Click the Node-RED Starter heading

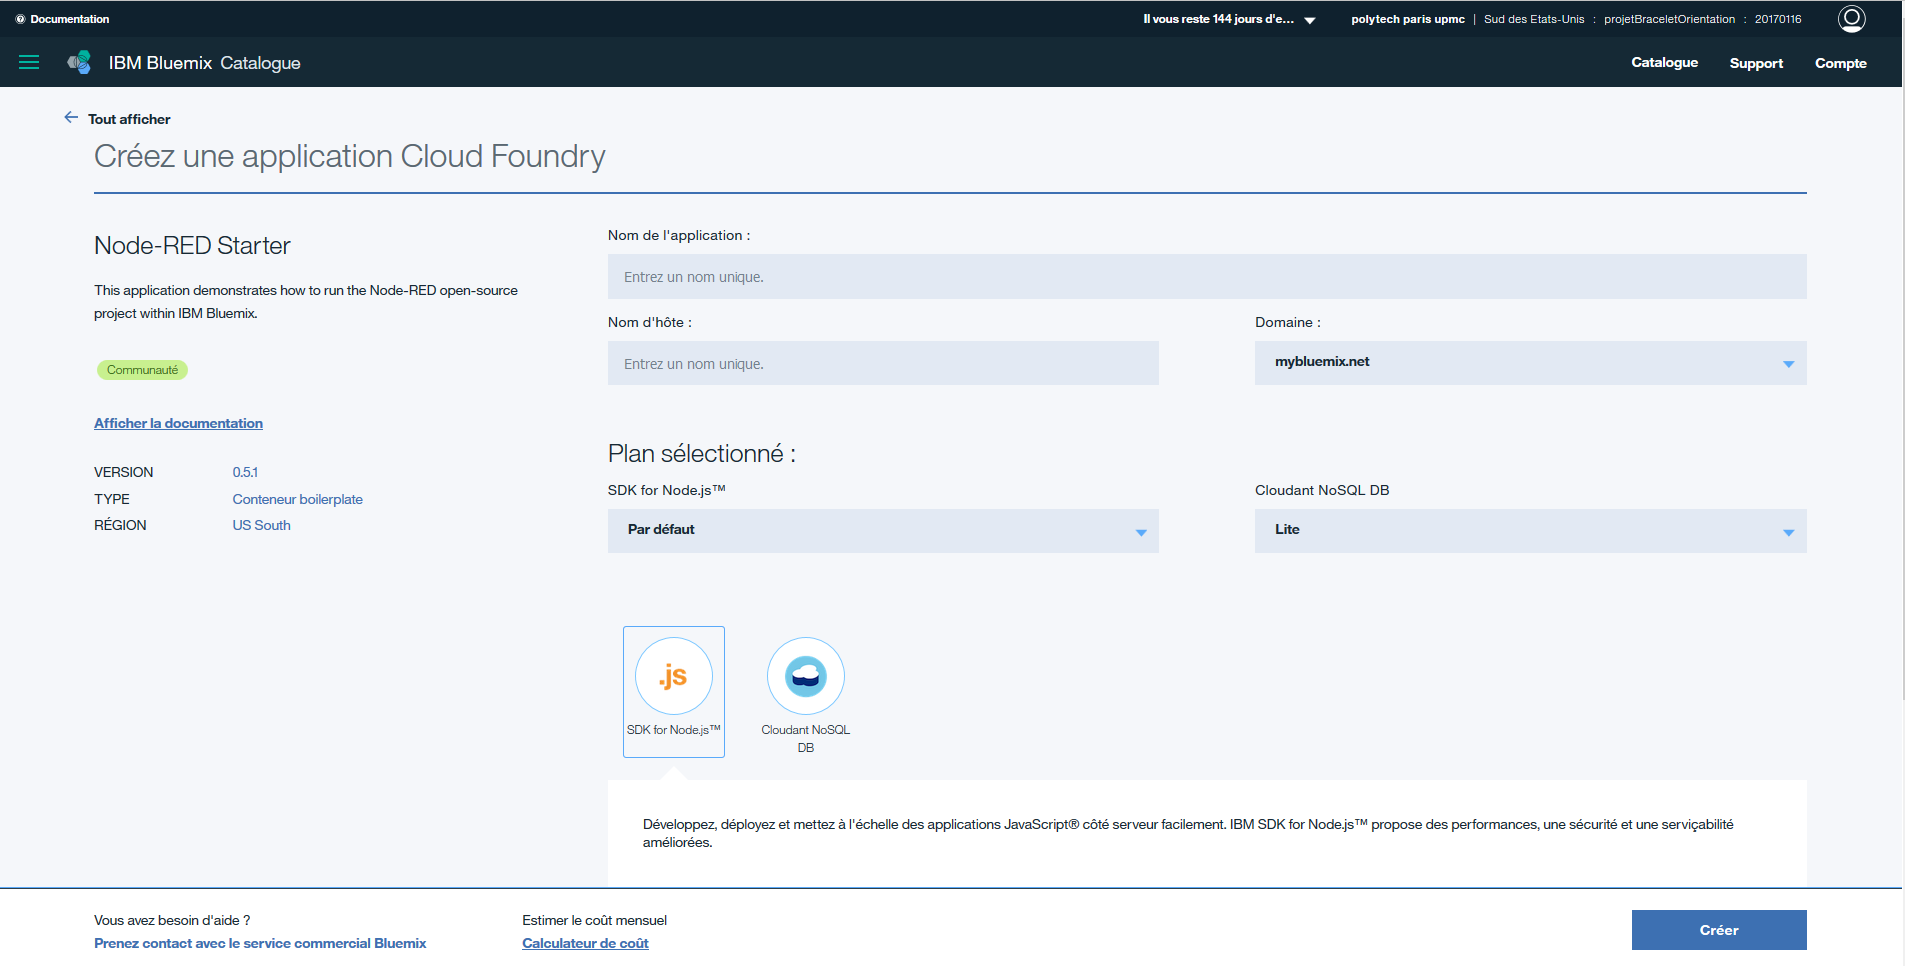(x=192, y=246)
